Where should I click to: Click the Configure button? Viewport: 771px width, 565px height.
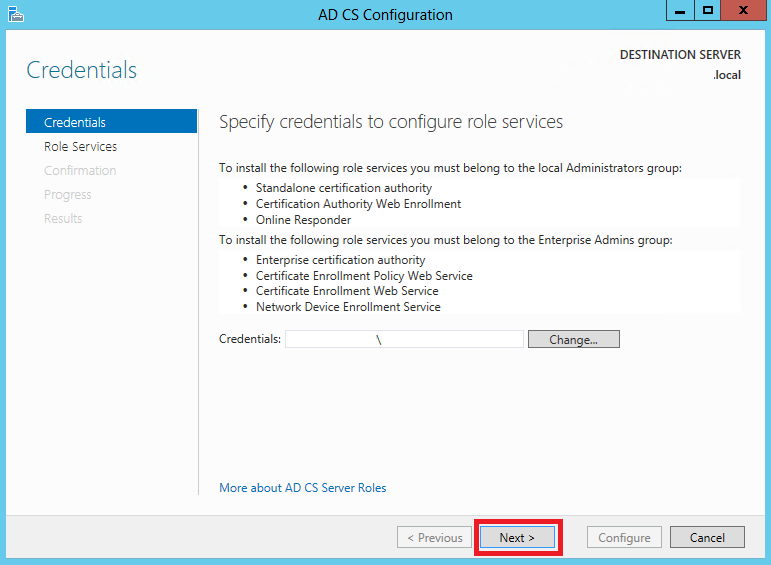[624, 537]
